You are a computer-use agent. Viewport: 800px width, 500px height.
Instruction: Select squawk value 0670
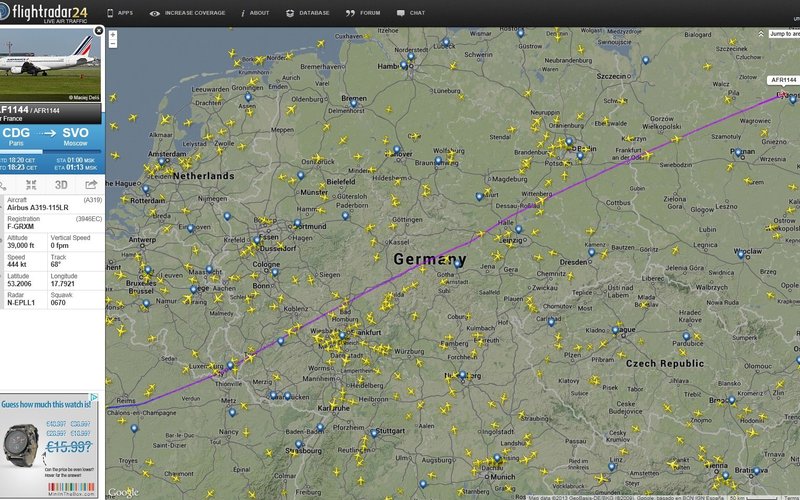(58, 303)
